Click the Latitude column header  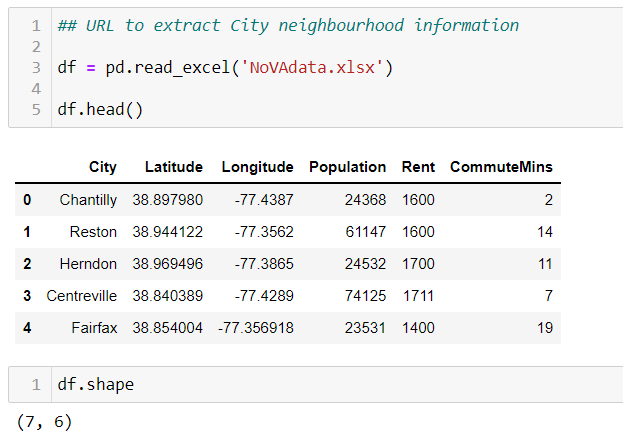(174, 167)
